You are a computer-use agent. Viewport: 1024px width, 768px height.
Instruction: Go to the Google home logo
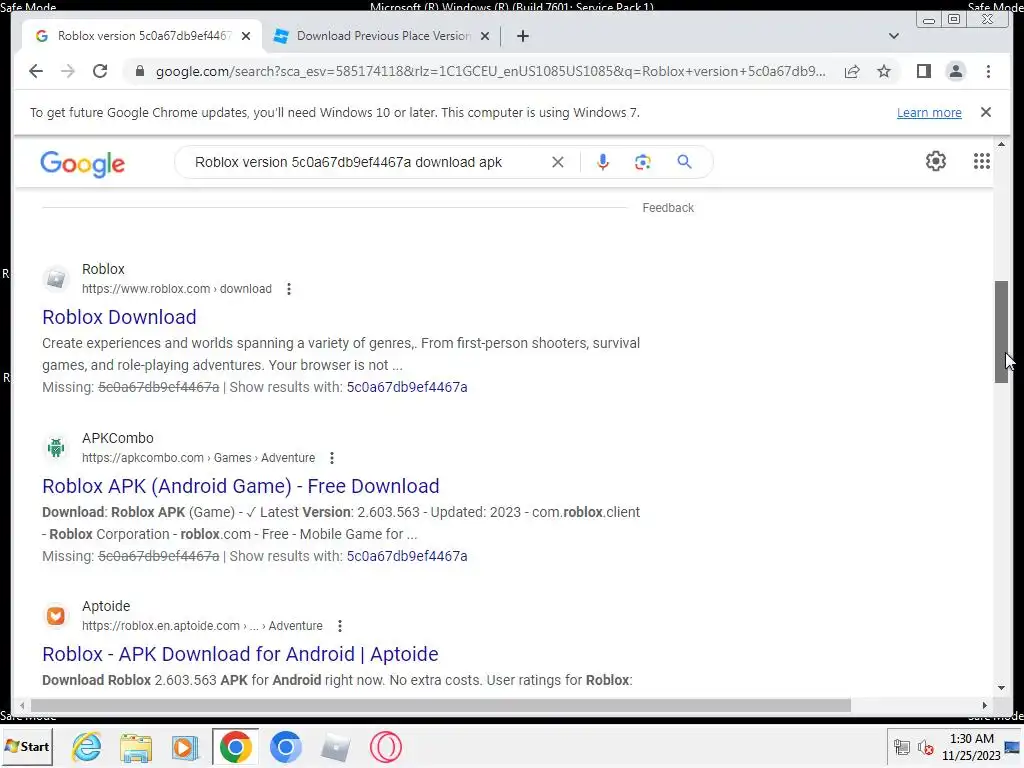tap(82, 164)
